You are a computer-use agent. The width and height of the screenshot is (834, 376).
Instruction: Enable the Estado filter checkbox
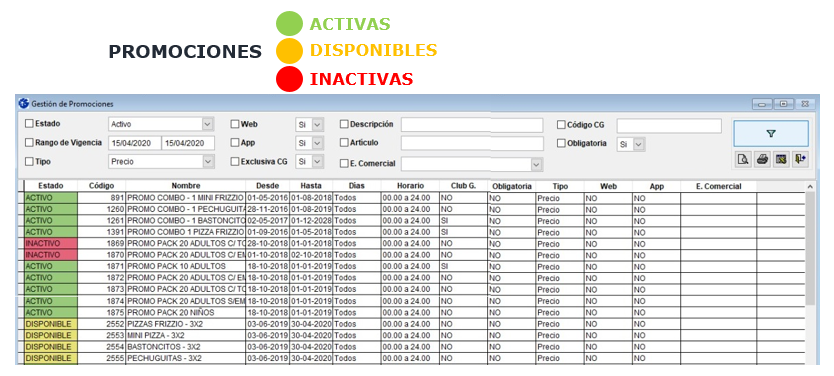pyautogui.click(x=29, y=123)
